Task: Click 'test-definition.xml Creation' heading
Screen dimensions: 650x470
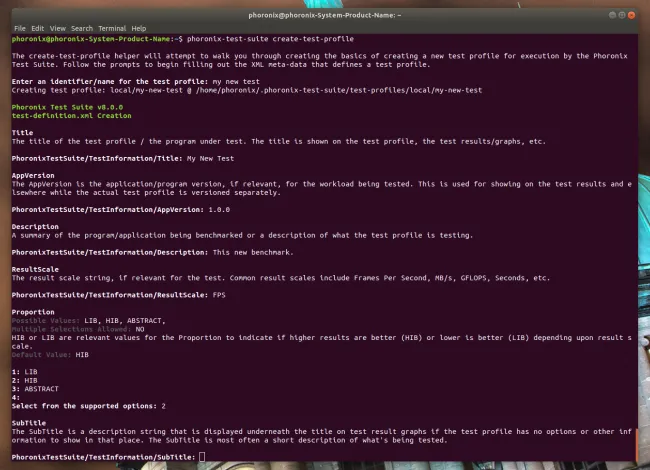Action: point(71,116)
